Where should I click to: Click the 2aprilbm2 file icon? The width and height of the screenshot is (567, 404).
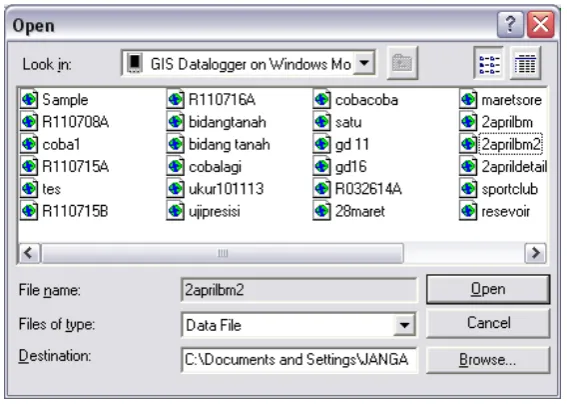pyautogui.click(x=468, y=144)
